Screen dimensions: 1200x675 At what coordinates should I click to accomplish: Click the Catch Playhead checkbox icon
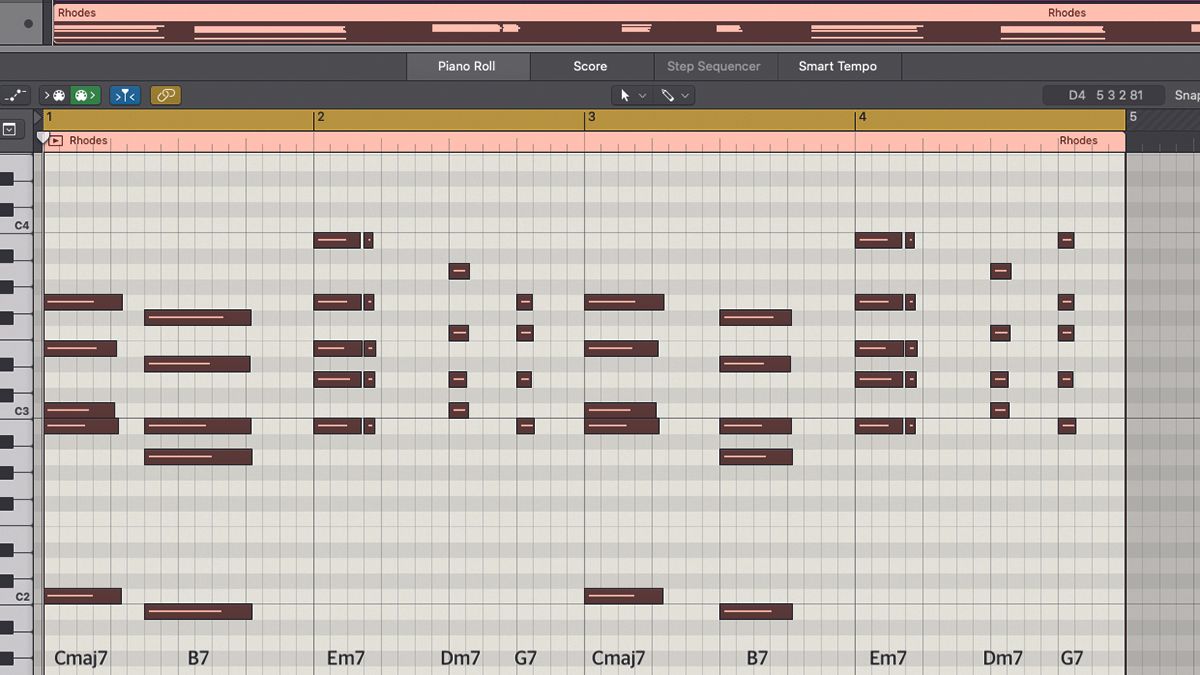pyautogui.click(x=11, y=130)
